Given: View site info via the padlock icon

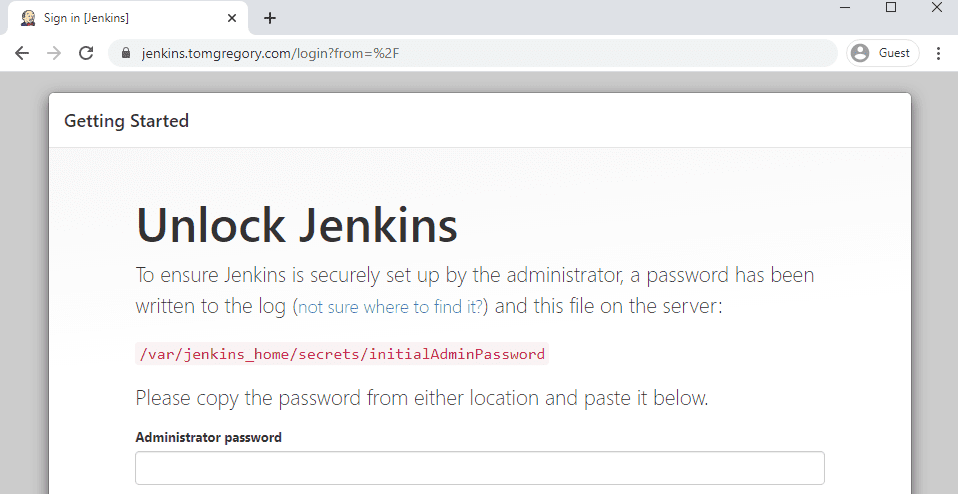Looking at the screenshot, I should tap(126, 53).
